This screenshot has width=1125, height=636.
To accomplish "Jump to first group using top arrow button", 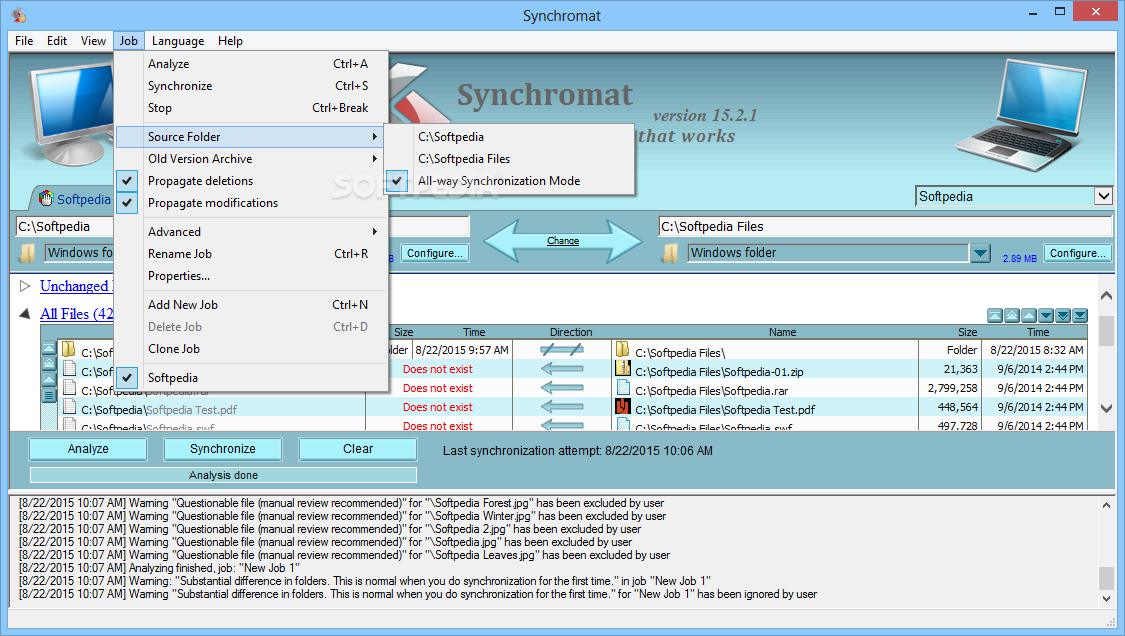I will pos(994,316).
